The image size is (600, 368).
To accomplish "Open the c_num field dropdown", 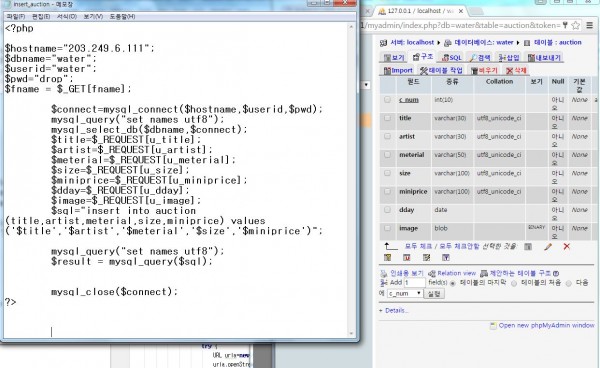I will [x=405, y=293].
